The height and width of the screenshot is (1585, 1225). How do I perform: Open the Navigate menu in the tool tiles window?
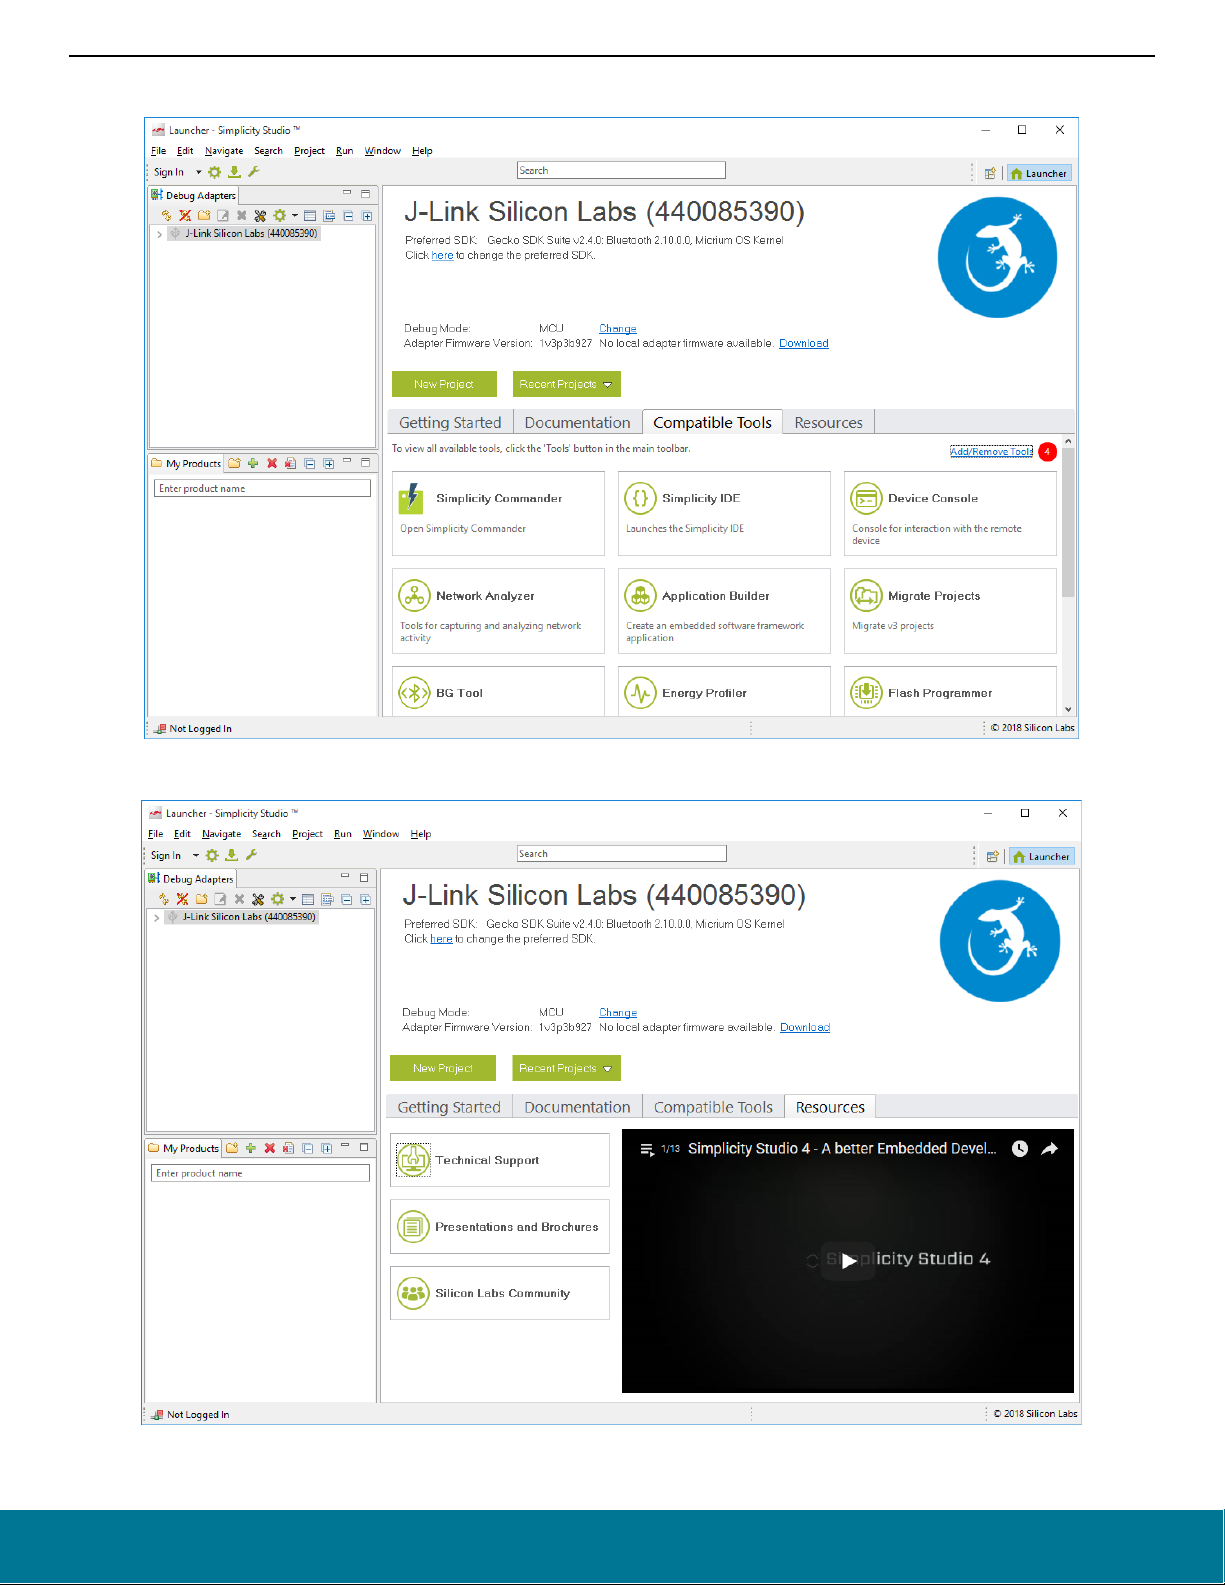(x=224, y=151)
